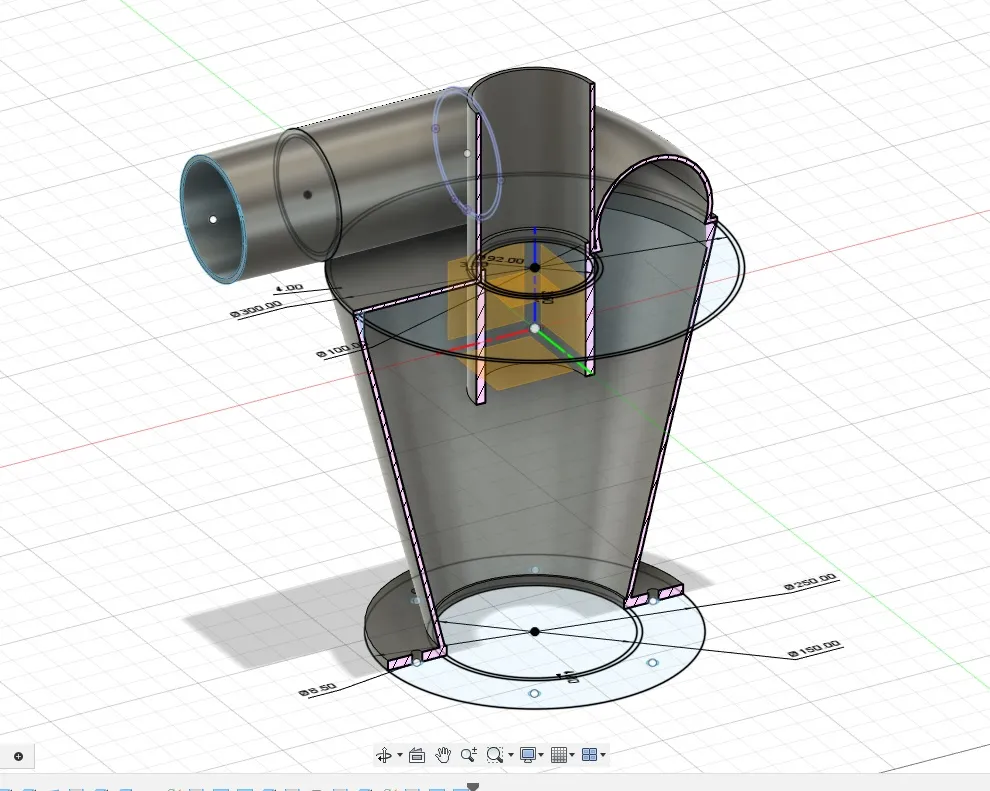Click the Viewports layout icon

tap(589, 755)
